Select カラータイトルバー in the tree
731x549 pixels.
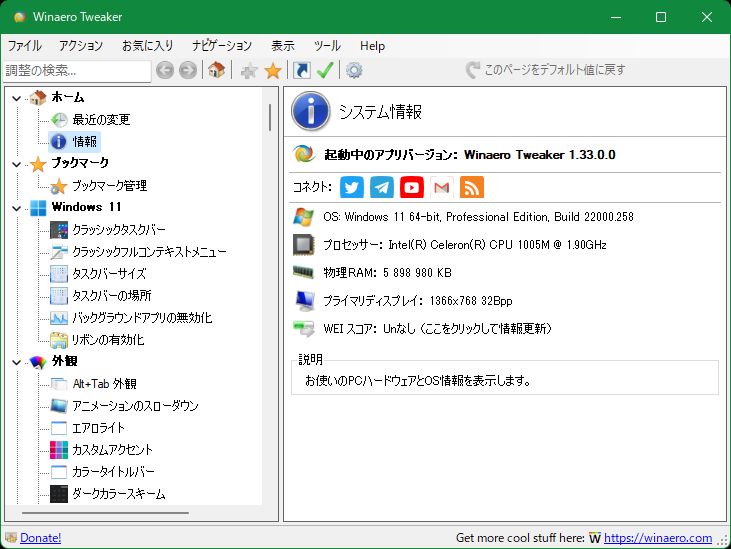click(x=113, y=472)
